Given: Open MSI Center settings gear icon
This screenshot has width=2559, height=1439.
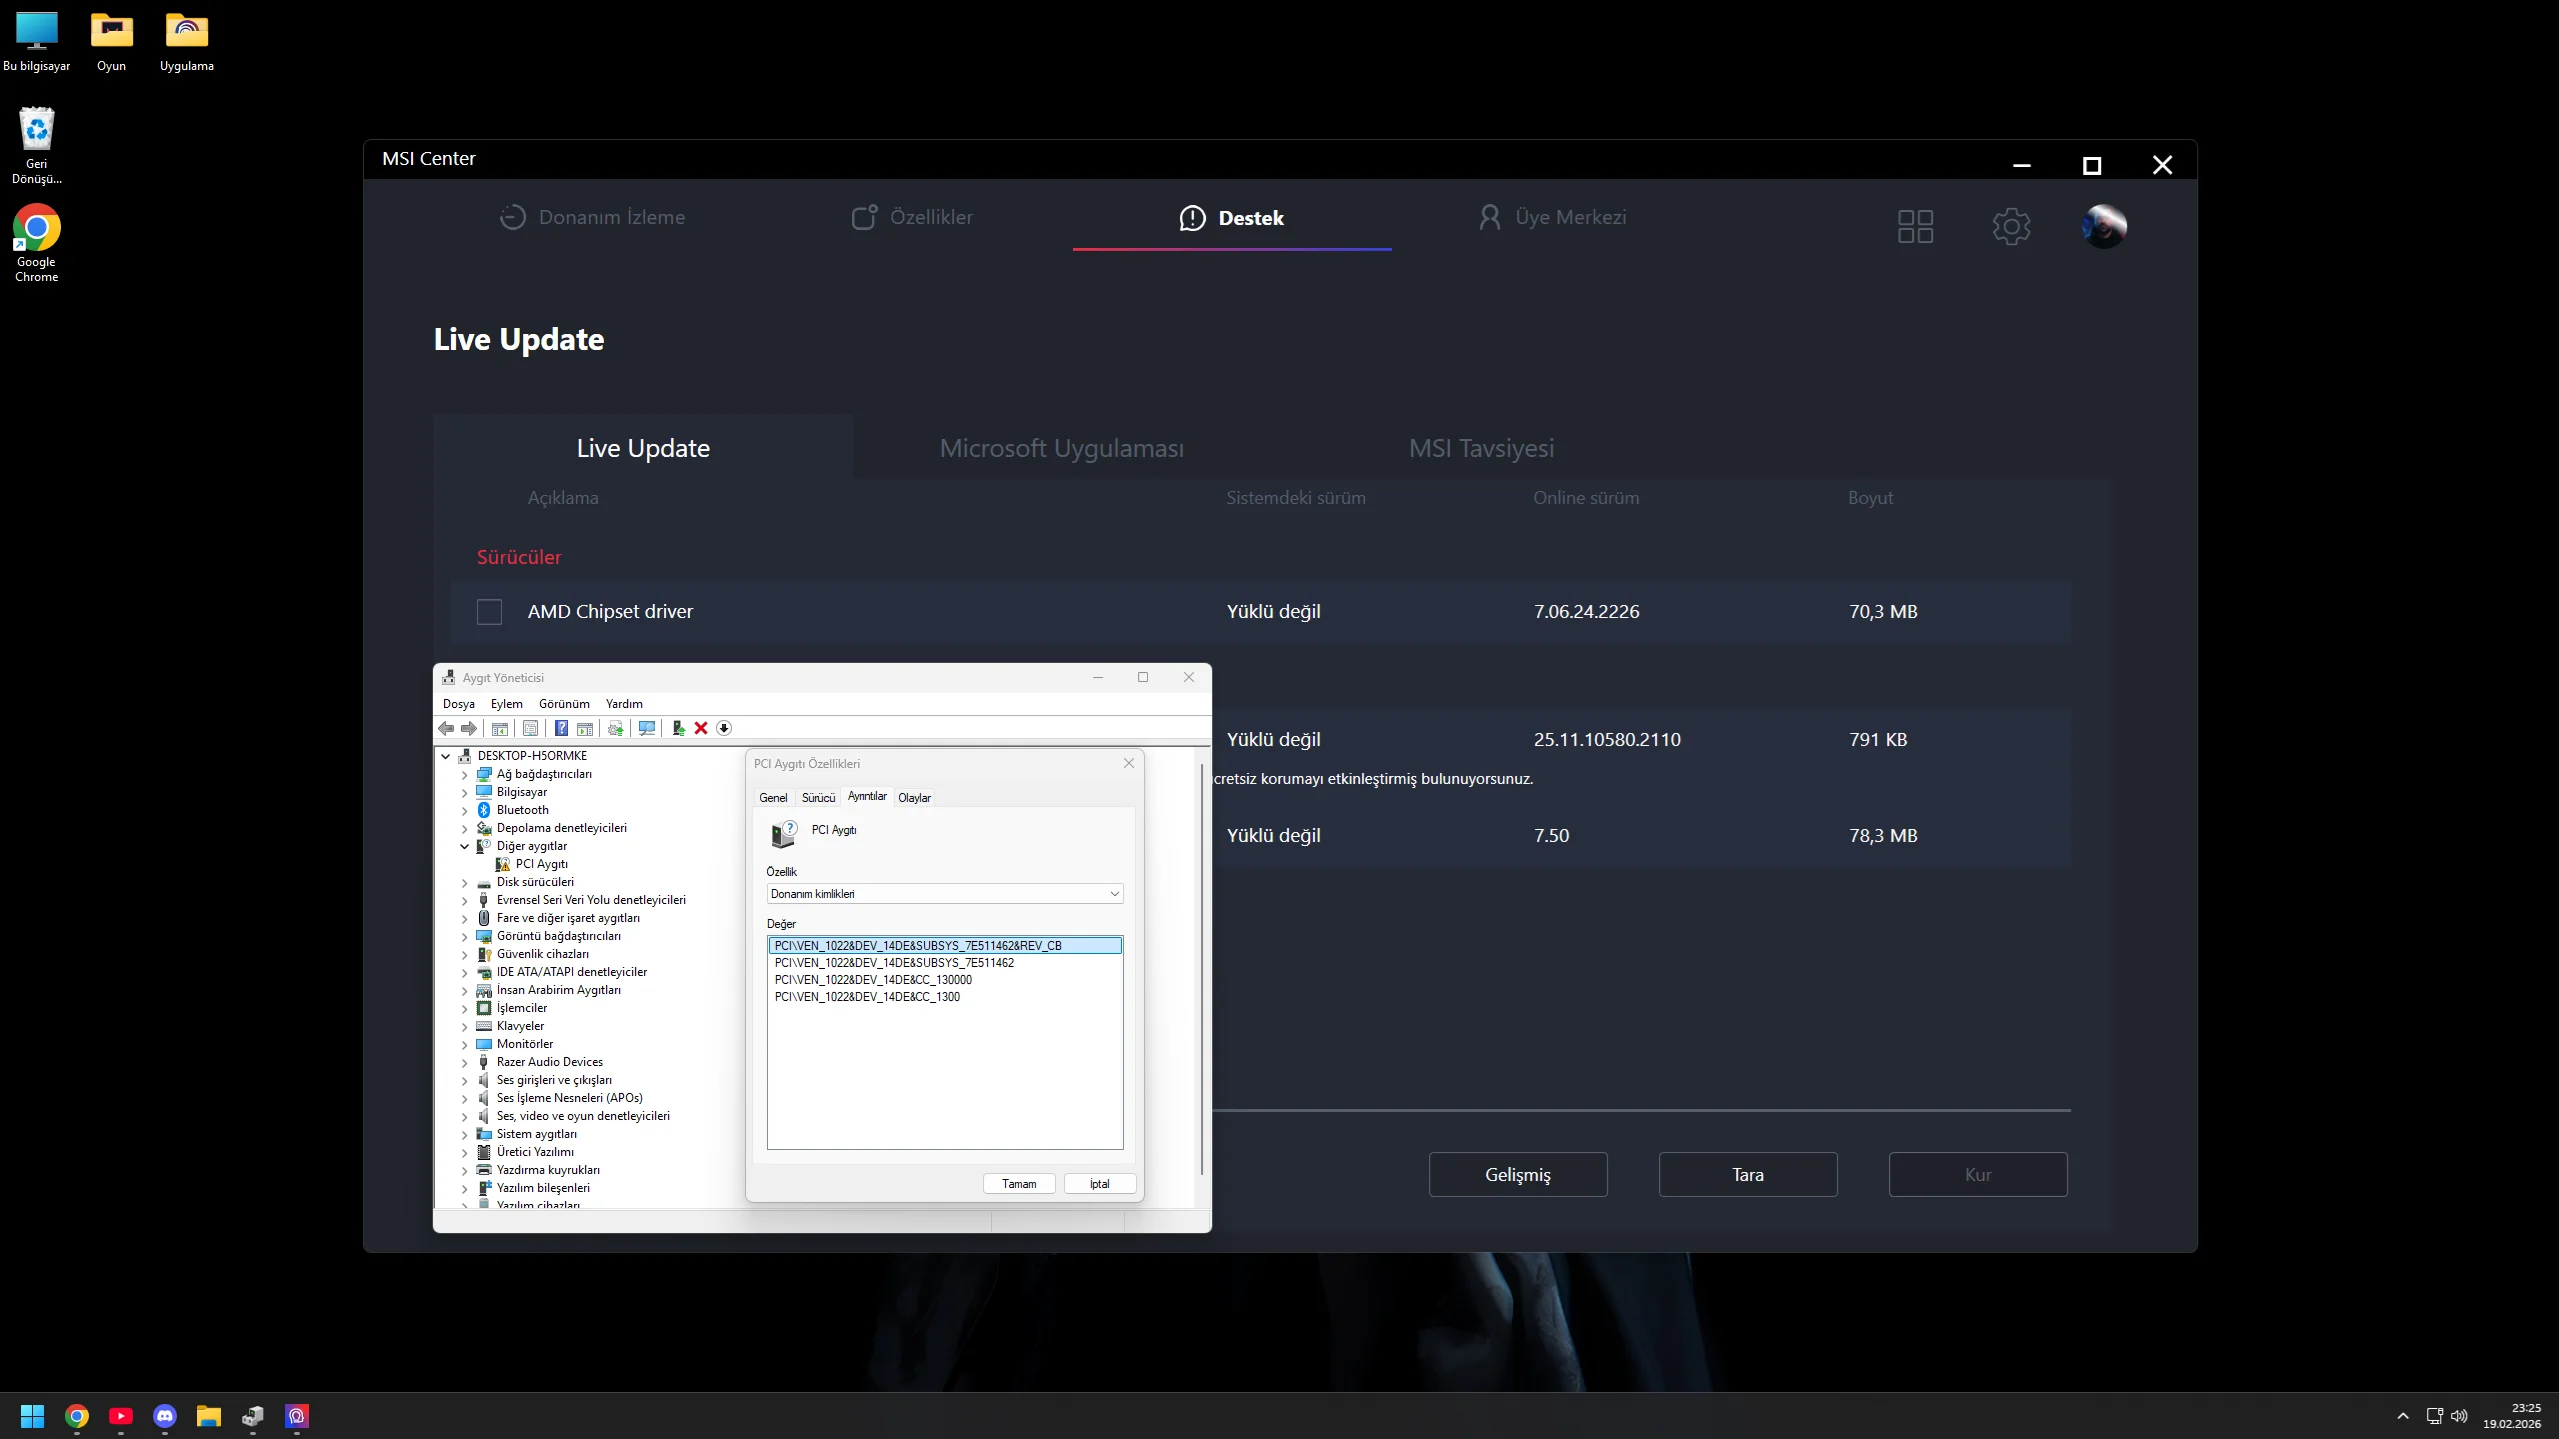Looking at the screenshot, I should 2011,226.
